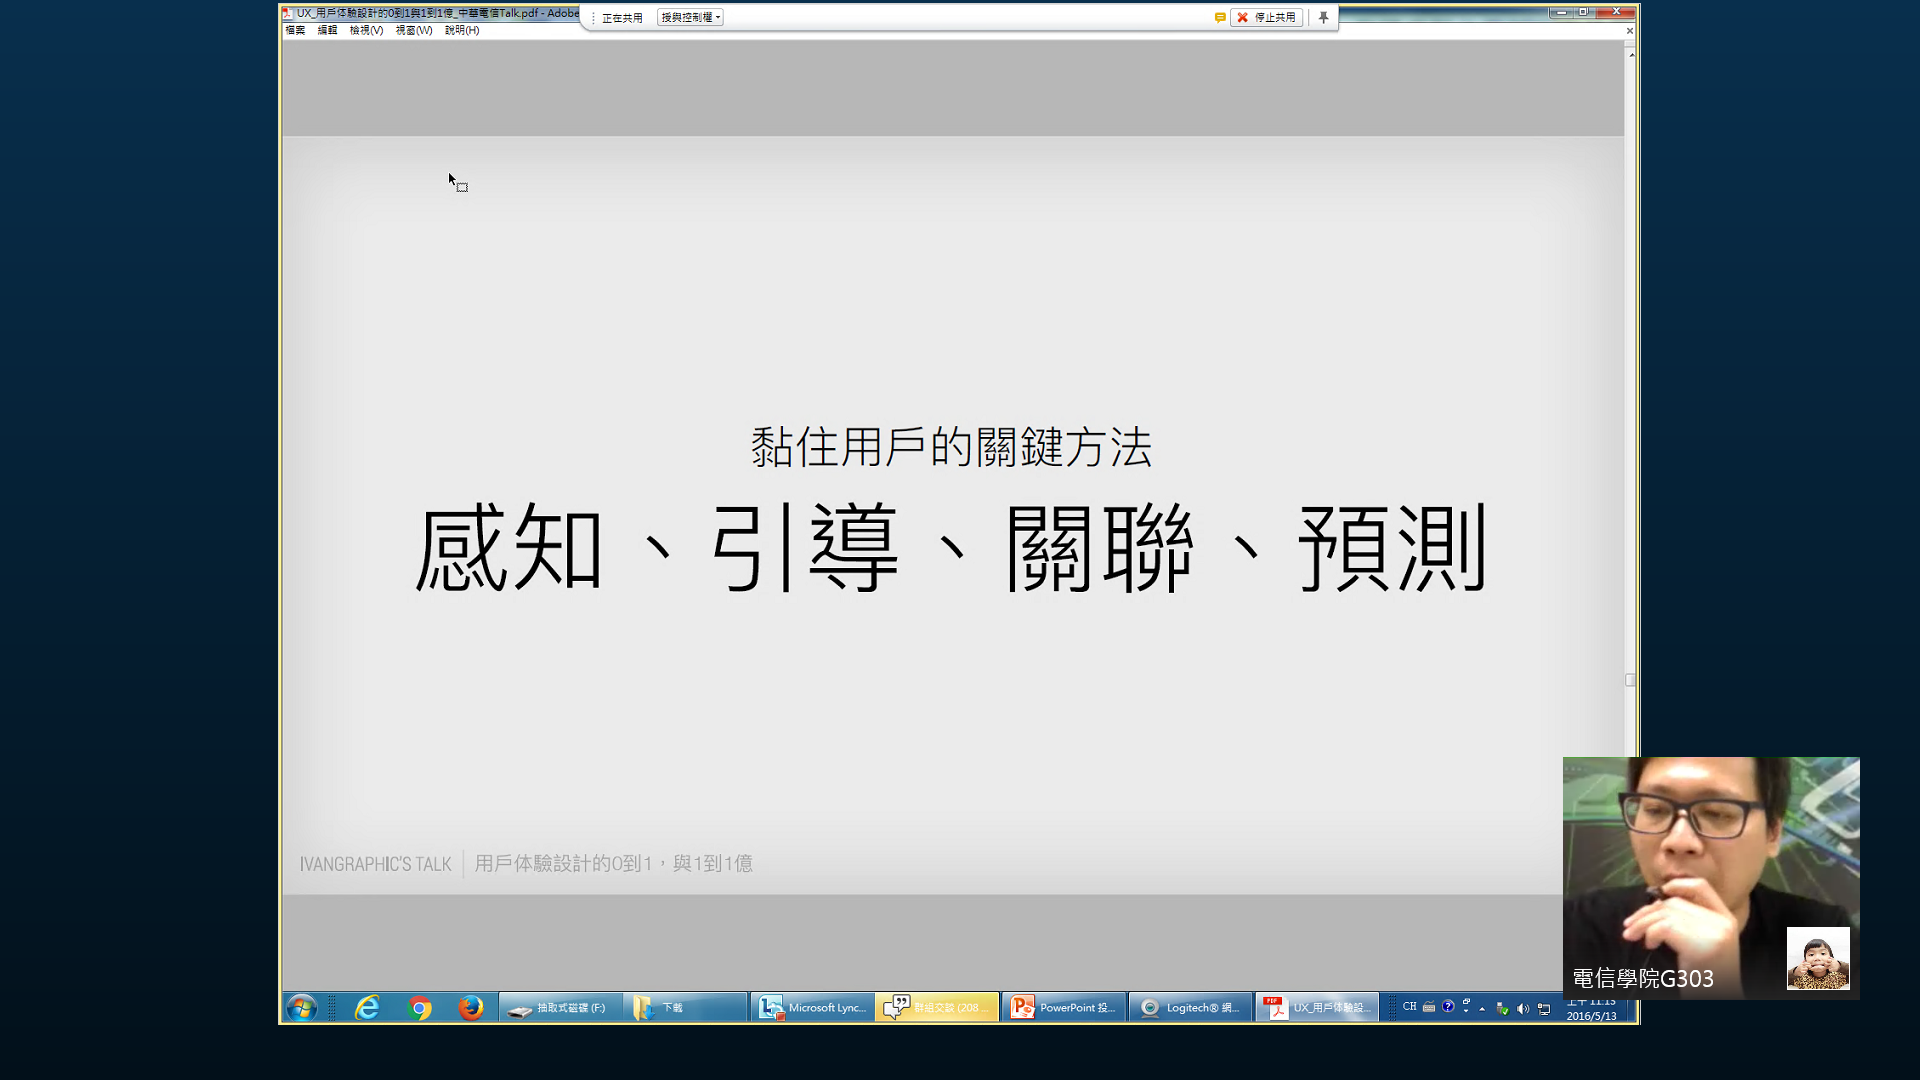Click the yellow chat bubble icon in sharing bar

tap(1220, 17)
